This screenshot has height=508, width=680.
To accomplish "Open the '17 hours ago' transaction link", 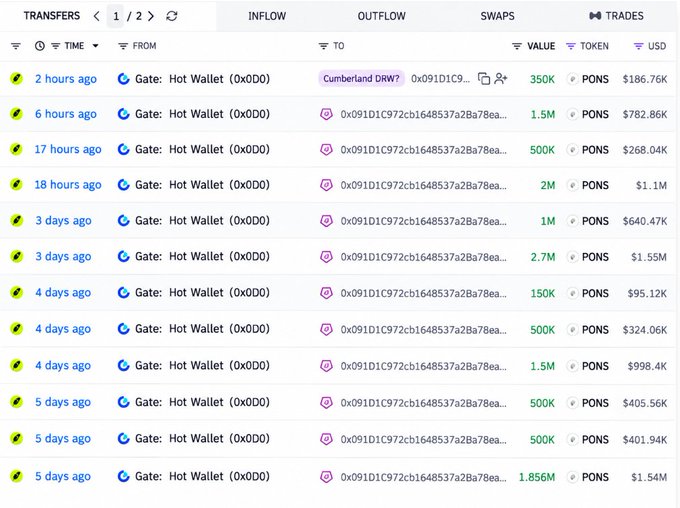I will pos(68,149).
